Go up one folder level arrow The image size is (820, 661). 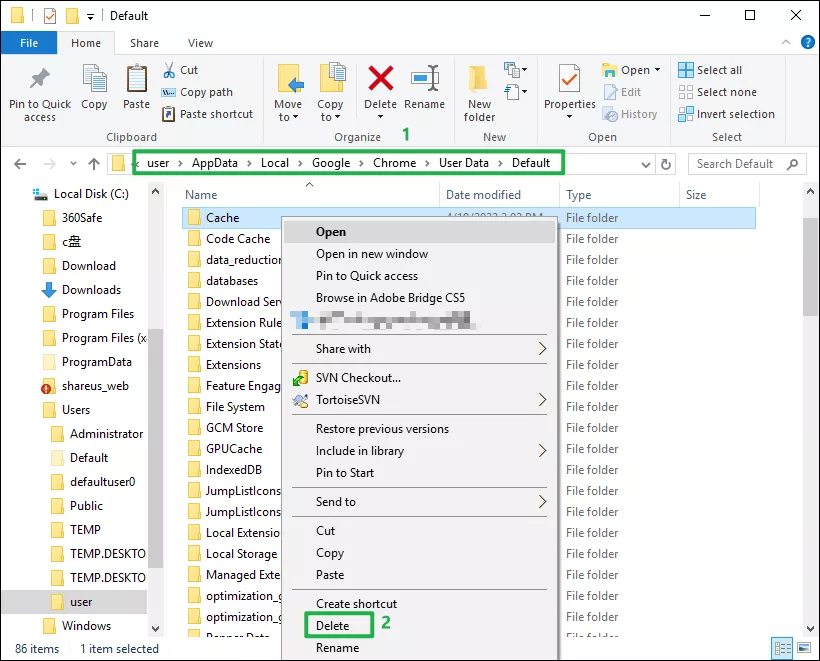[94, 164]
